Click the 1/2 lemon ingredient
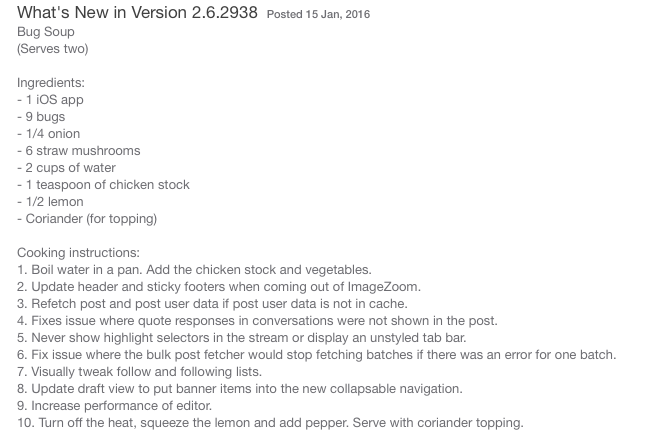The image size is (655, 440). coord(51,202)
